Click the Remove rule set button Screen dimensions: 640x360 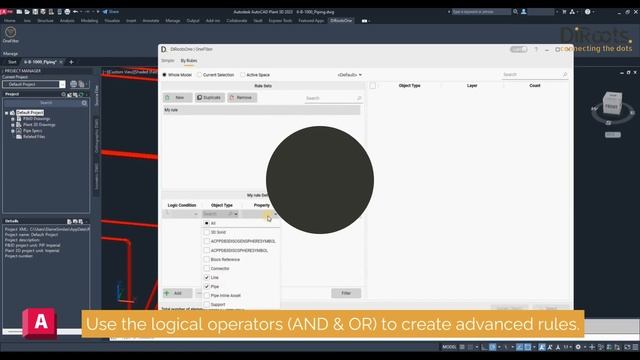(242, 98)
